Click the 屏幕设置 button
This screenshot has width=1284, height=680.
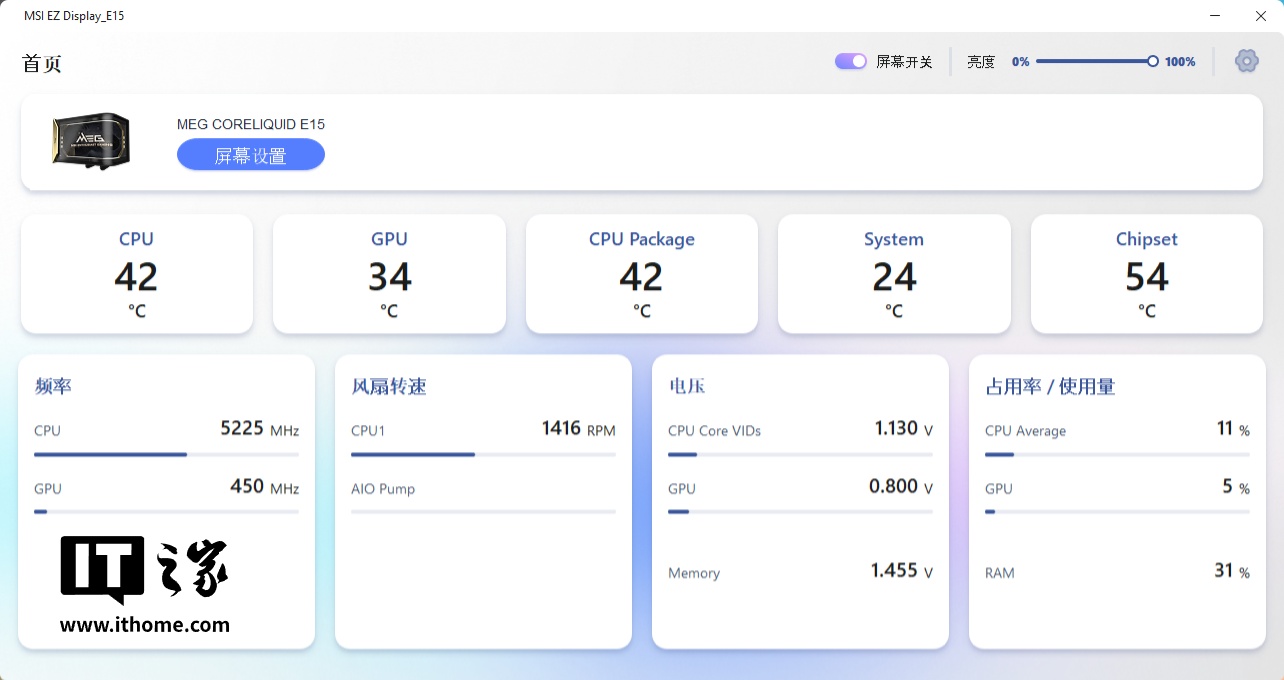click(251, 155)
